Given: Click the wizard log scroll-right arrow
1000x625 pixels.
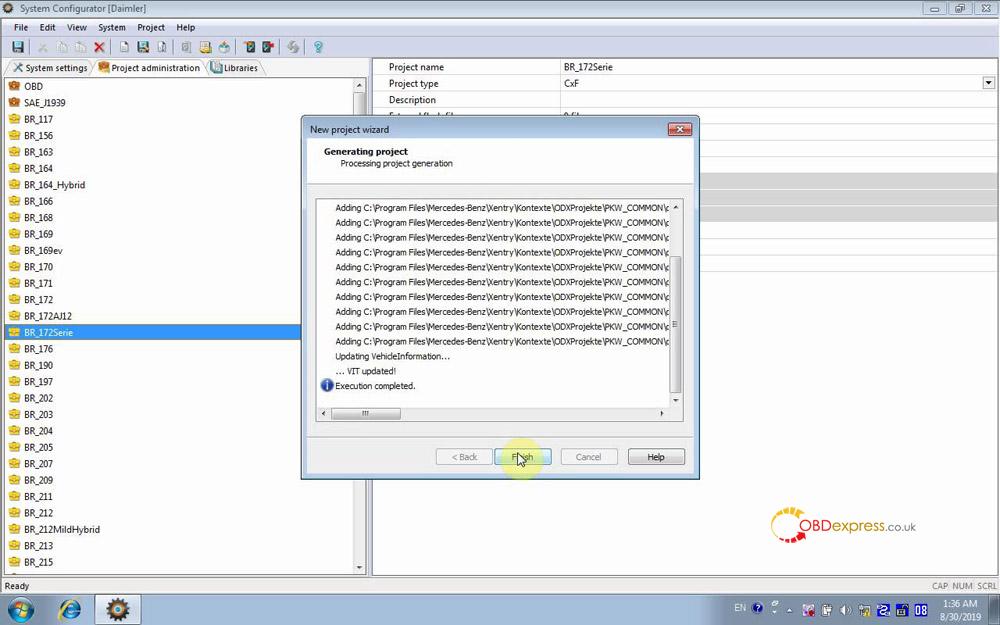Looking at the screenshot, I should (661, 413).
